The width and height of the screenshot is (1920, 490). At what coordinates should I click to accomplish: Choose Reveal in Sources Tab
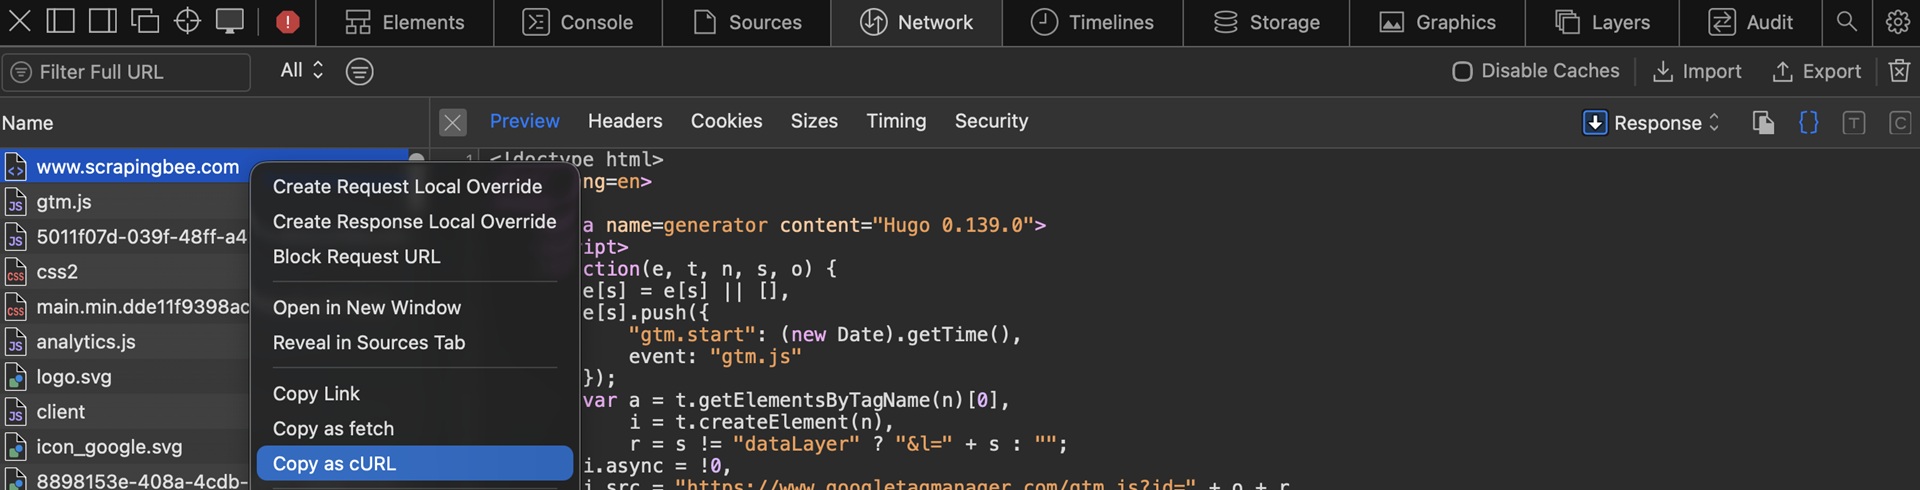pyautogui.click(x=414, y=343)
